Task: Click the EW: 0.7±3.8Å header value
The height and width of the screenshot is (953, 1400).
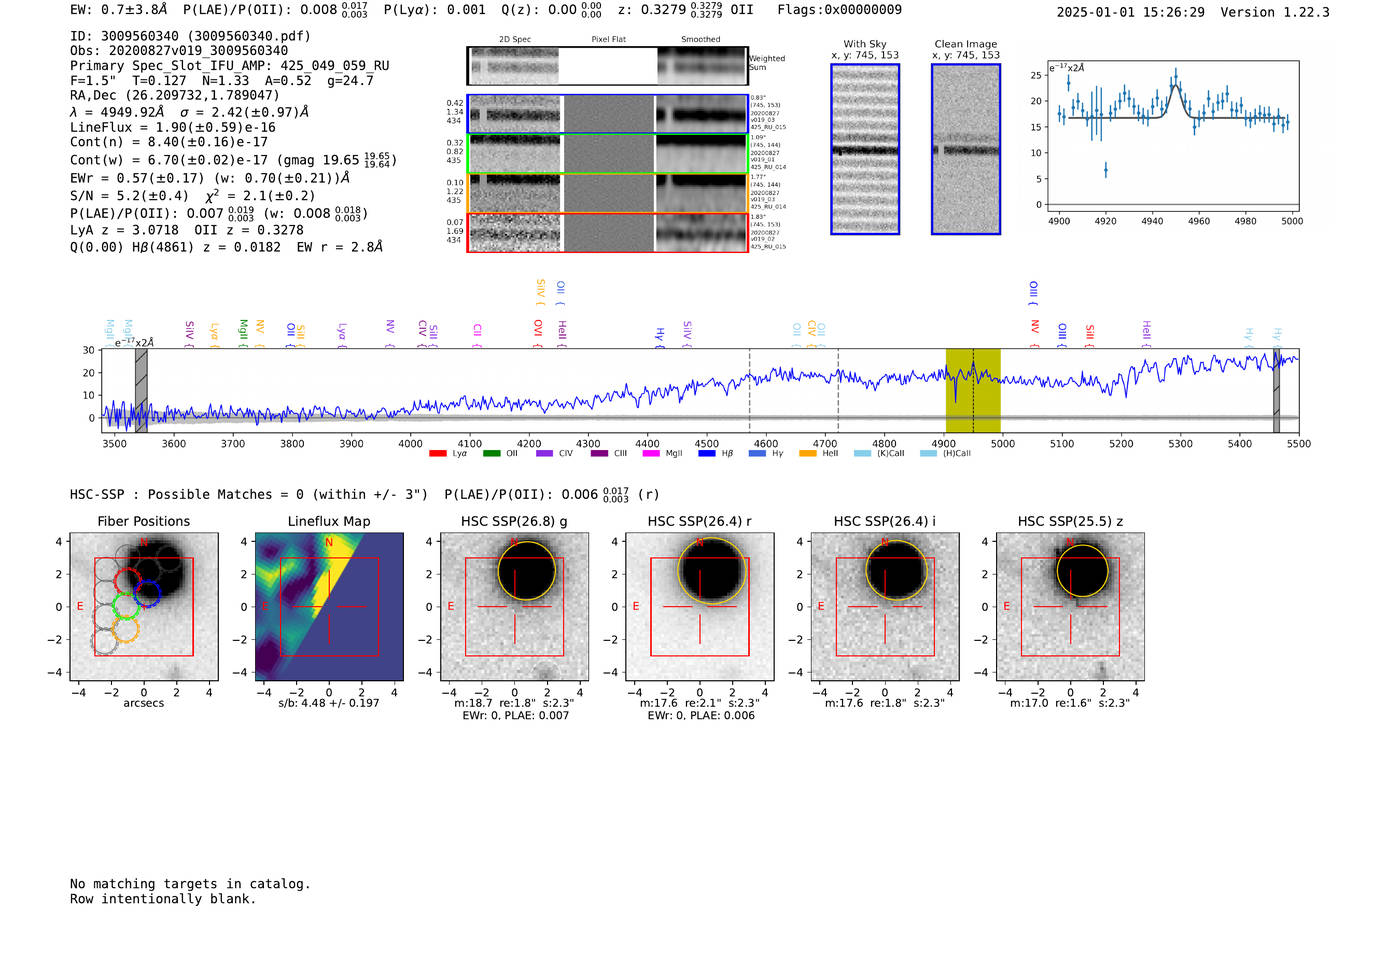Action: (118, 10)
